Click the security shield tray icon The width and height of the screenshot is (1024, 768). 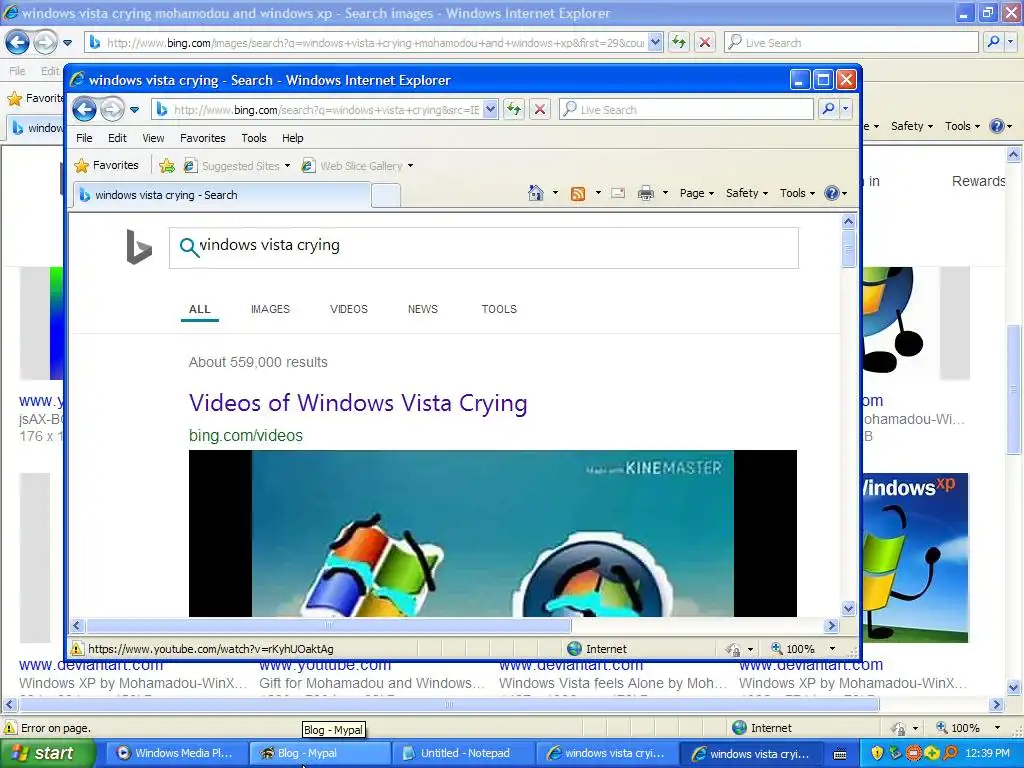[877, 753]
